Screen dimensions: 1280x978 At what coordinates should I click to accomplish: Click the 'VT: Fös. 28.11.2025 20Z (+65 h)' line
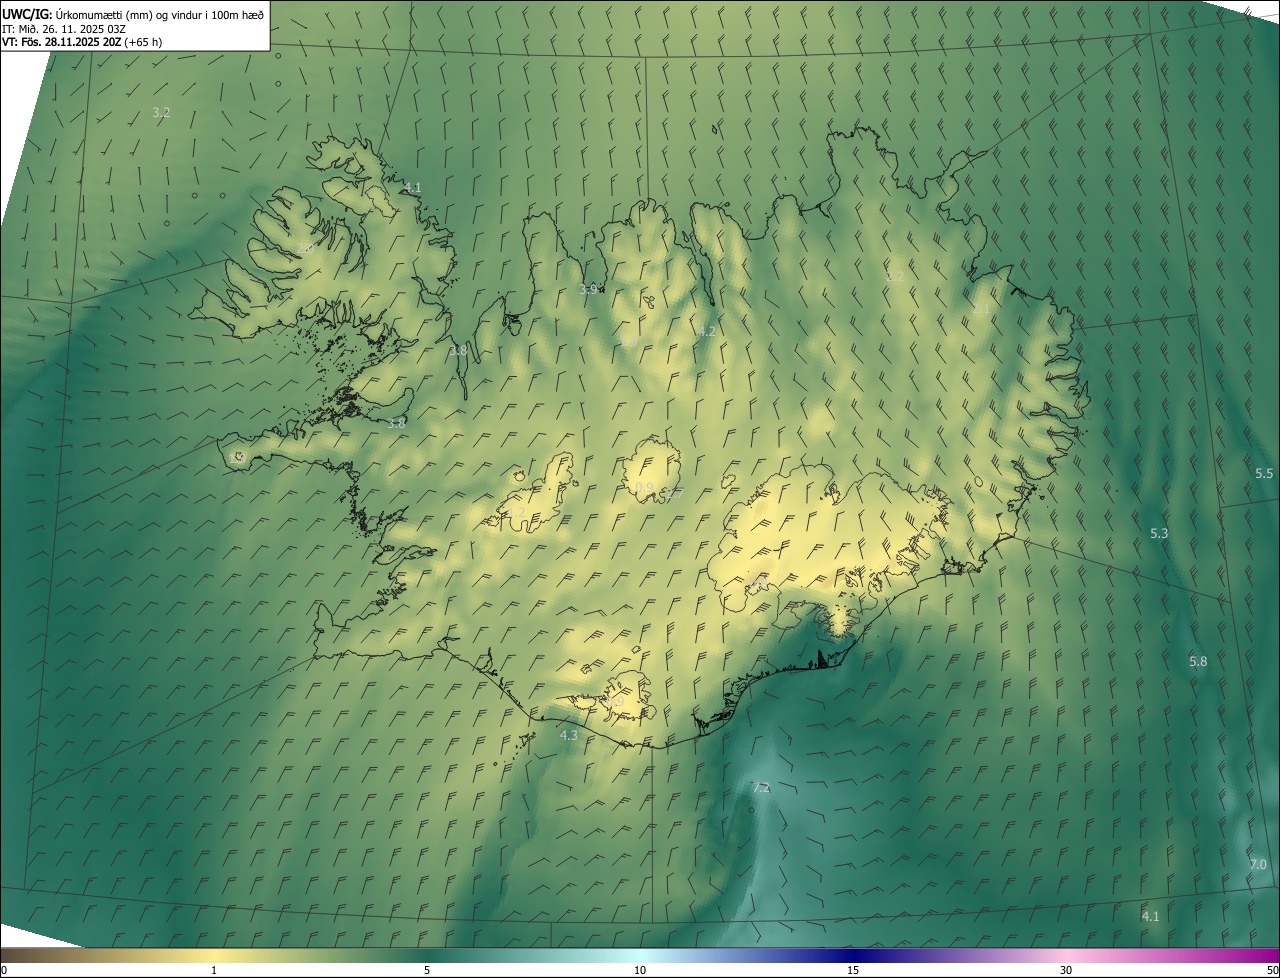coord(82,42)
